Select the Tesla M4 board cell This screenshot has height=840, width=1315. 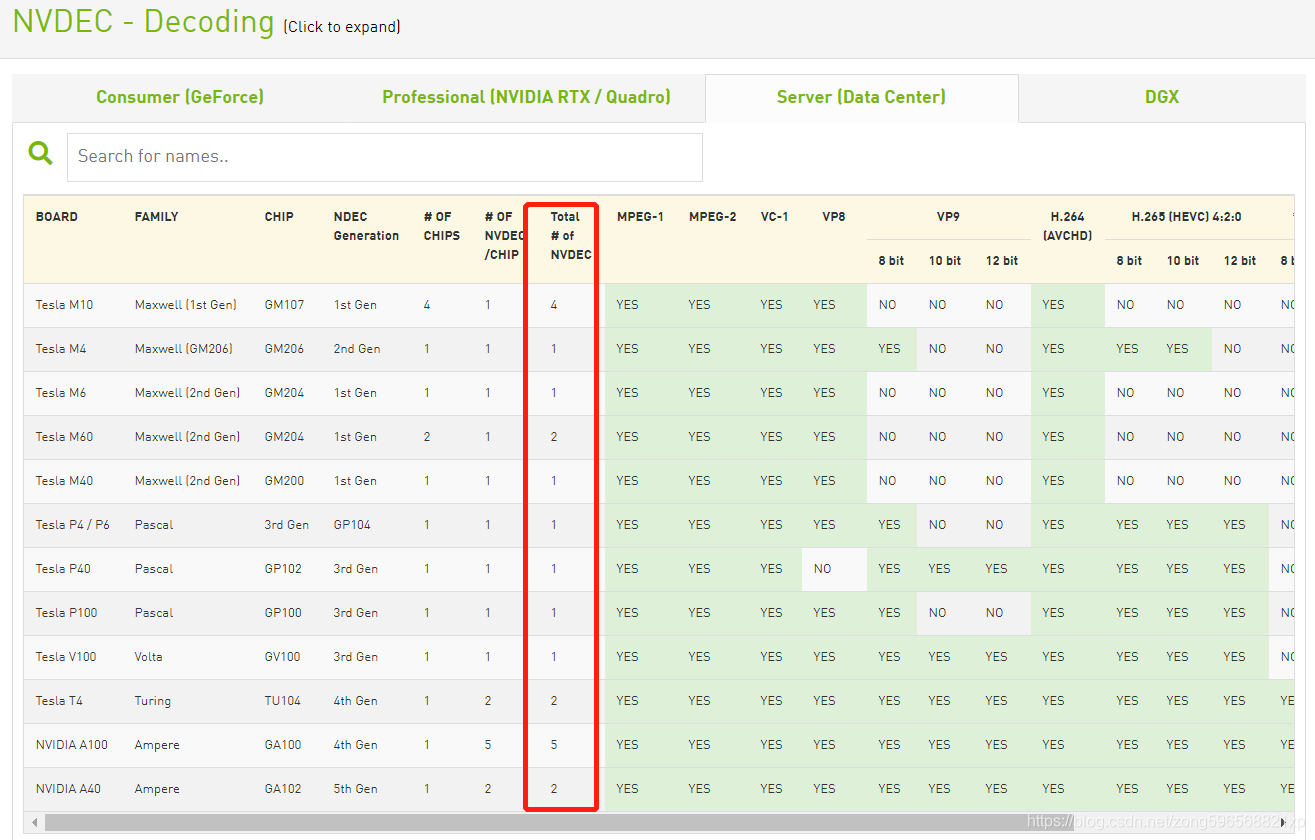61,349
